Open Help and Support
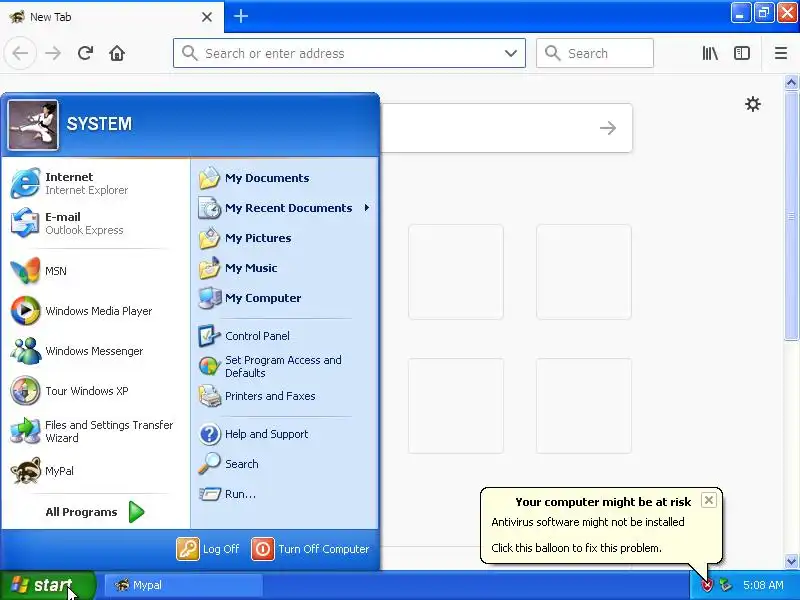 point(285,434)
